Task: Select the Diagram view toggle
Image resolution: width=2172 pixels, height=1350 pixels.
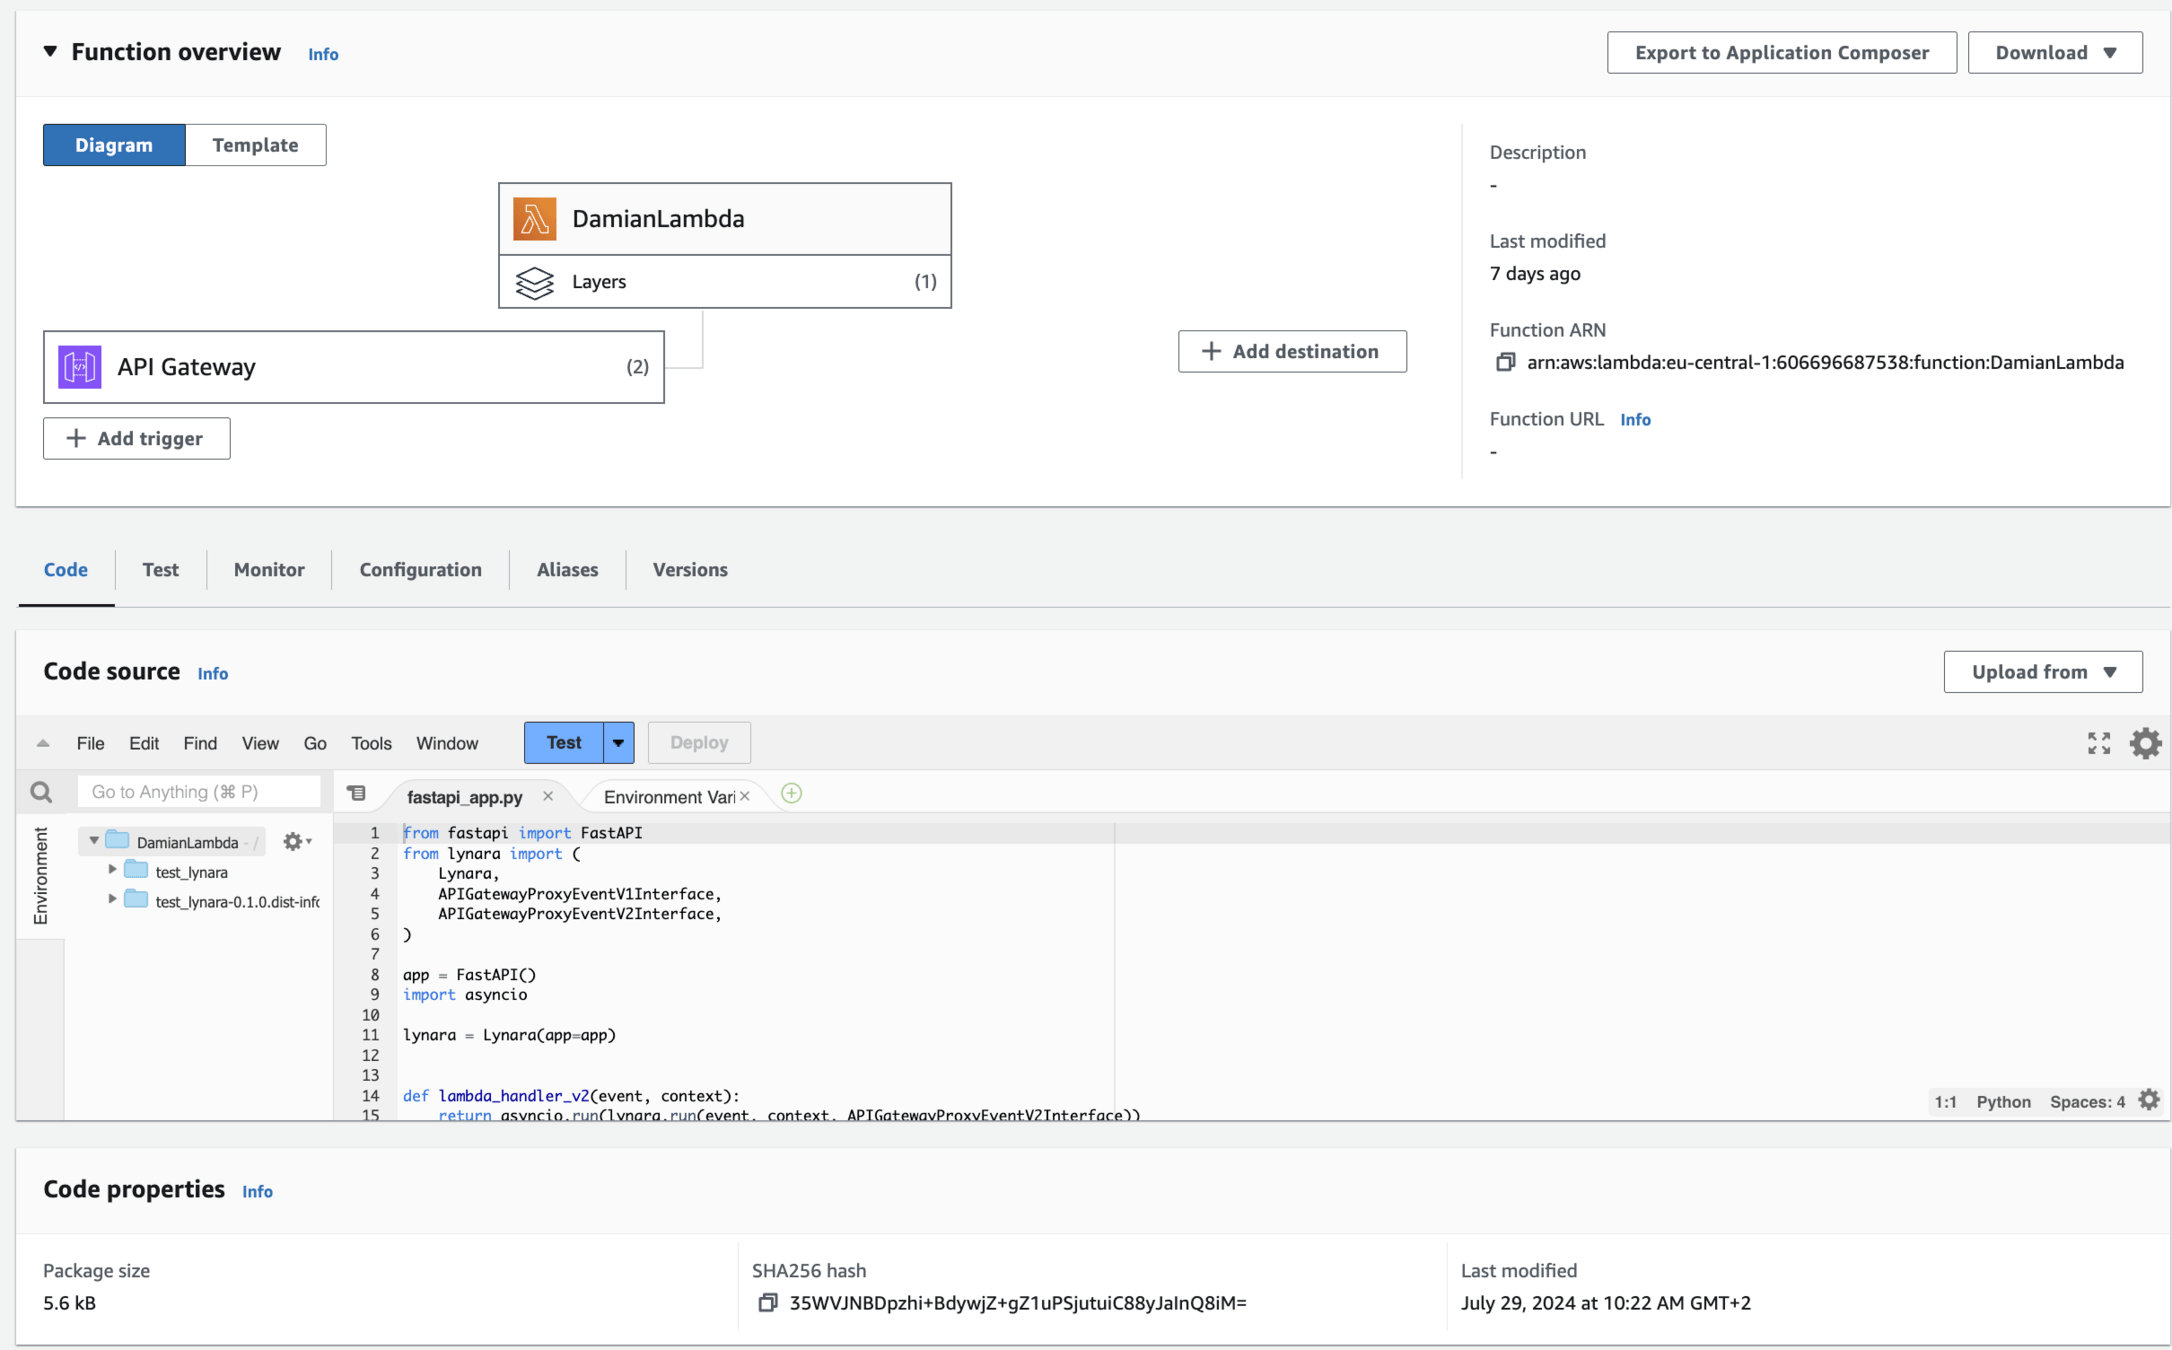Action: 114,145
